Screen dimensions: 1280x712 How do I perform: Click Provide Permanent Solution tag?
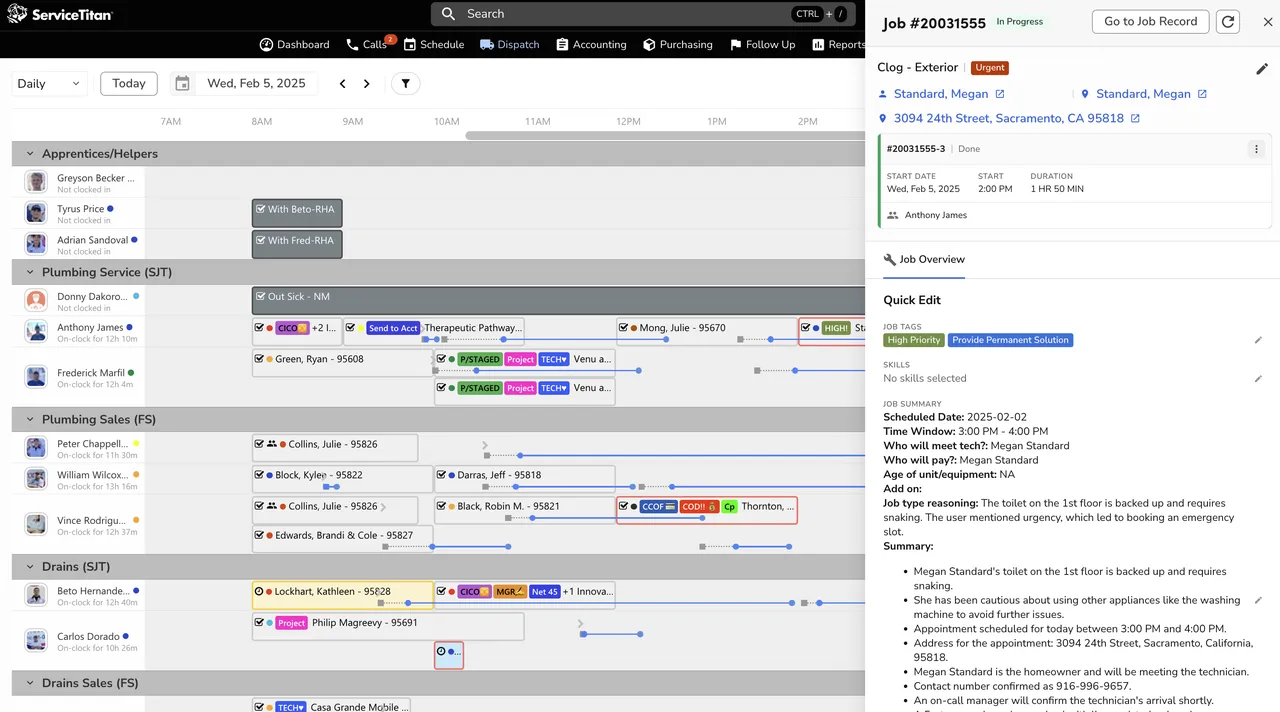(1010, 340)
